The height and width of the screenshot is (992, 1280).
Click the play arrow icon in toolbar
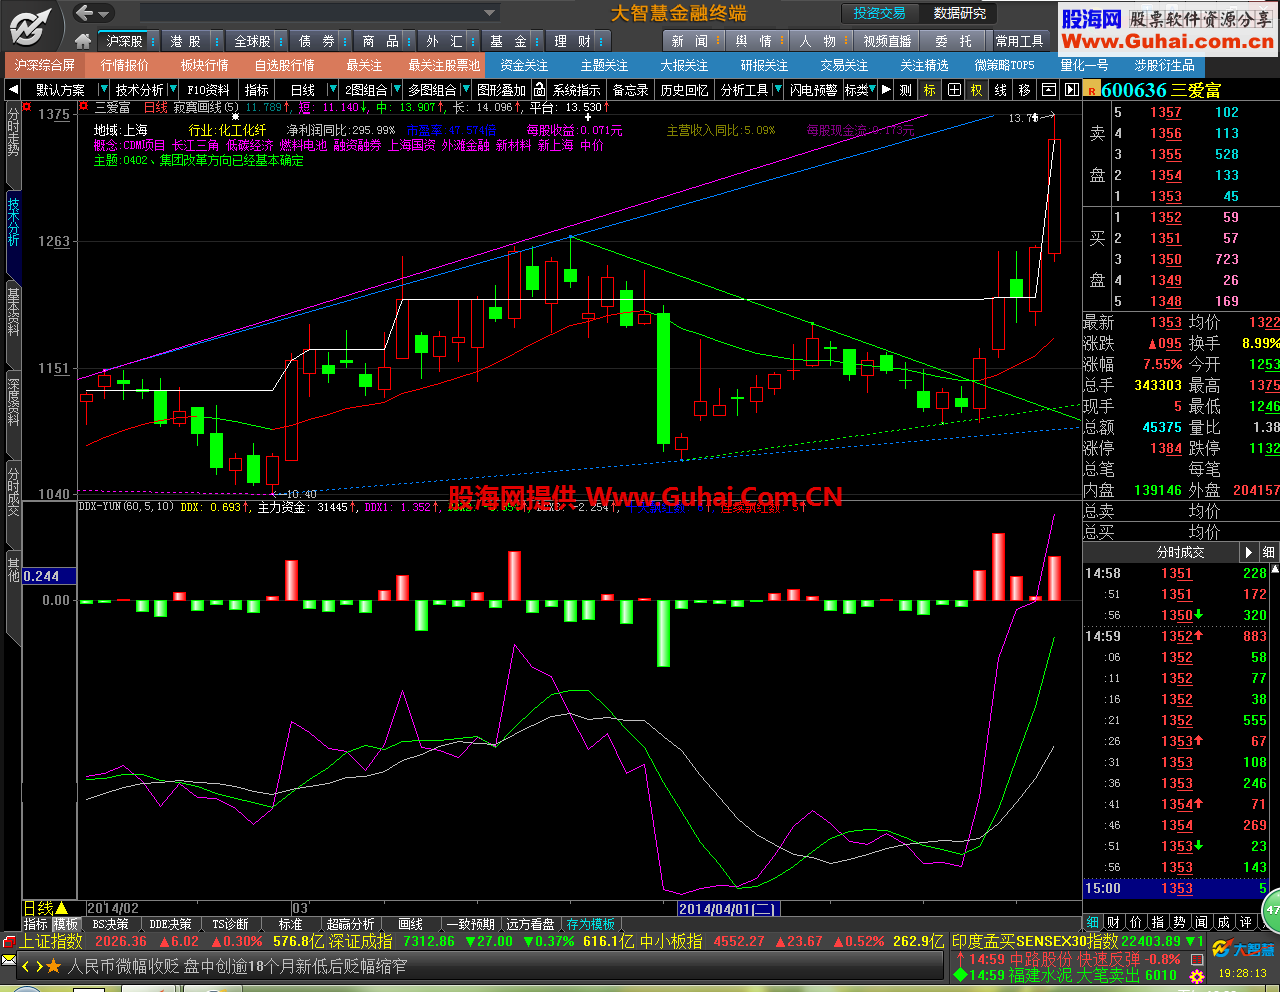coord(886,90)
